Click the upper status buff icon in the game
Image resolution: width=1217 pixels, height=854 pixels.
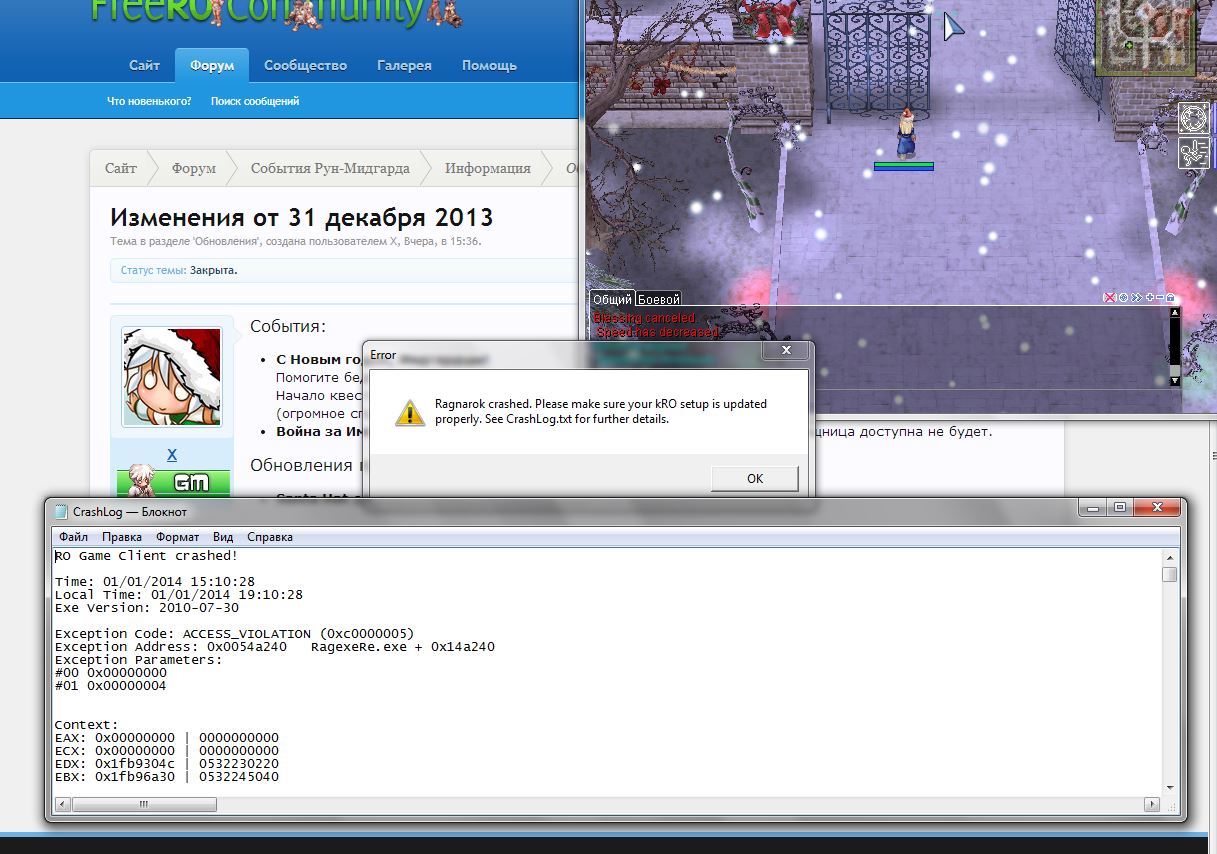click(1193, 118)
